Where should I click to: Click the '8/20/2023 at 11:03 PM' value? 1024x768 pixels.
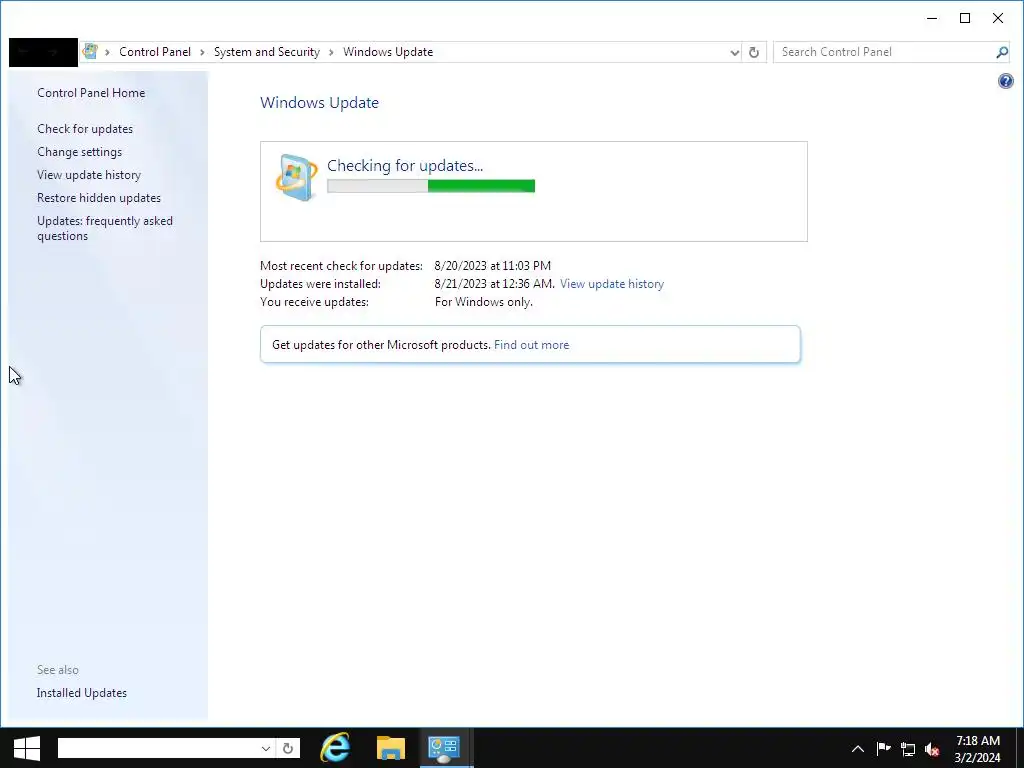click(x=492, y=266)
